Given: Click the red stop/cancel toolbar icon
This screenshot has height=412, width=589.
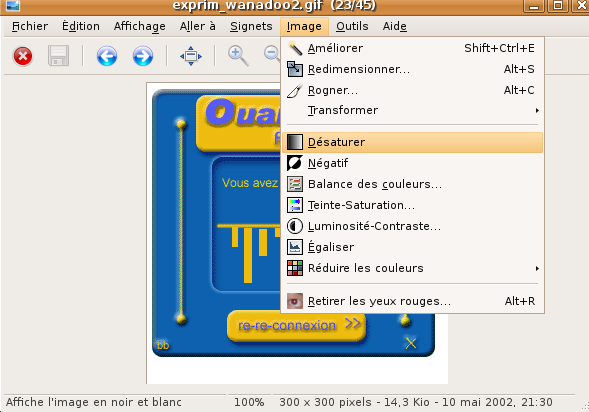Looking at the screenshot, I should pos(23,56).
